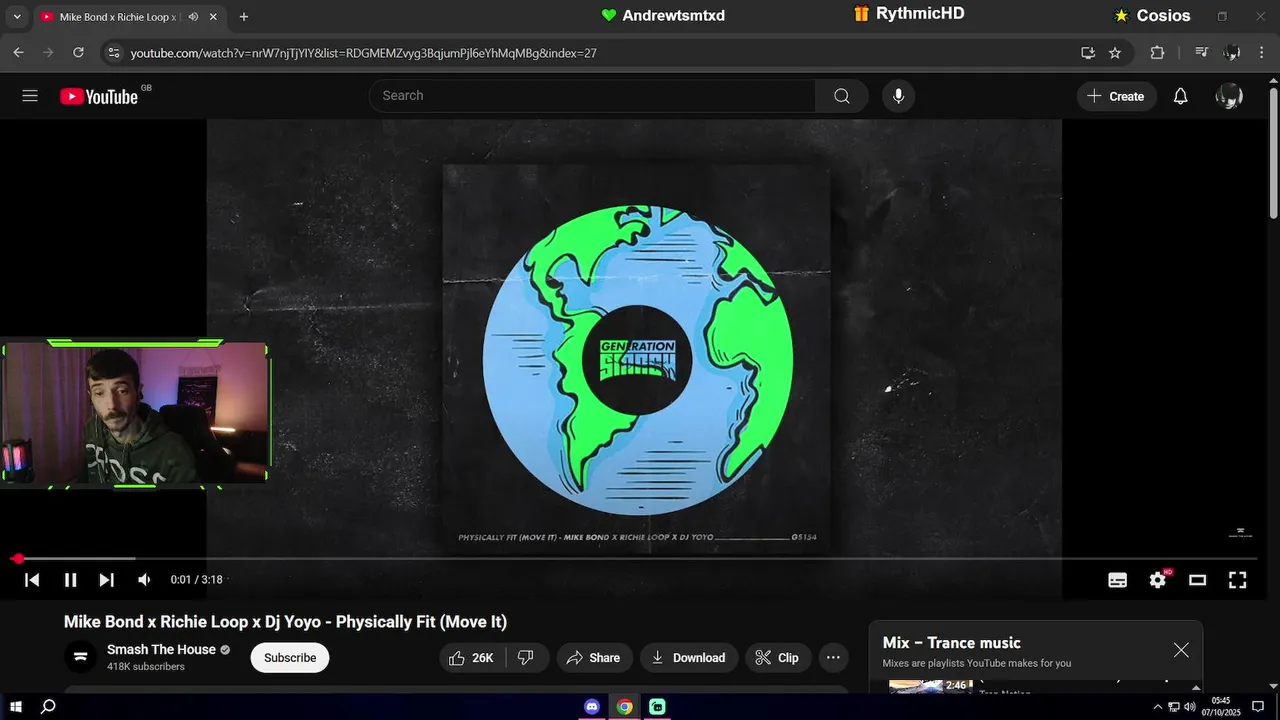Open the taskbar network icon
Image resolution: width=1280 pixels, height=720 pixels.
coord(1174,707)
